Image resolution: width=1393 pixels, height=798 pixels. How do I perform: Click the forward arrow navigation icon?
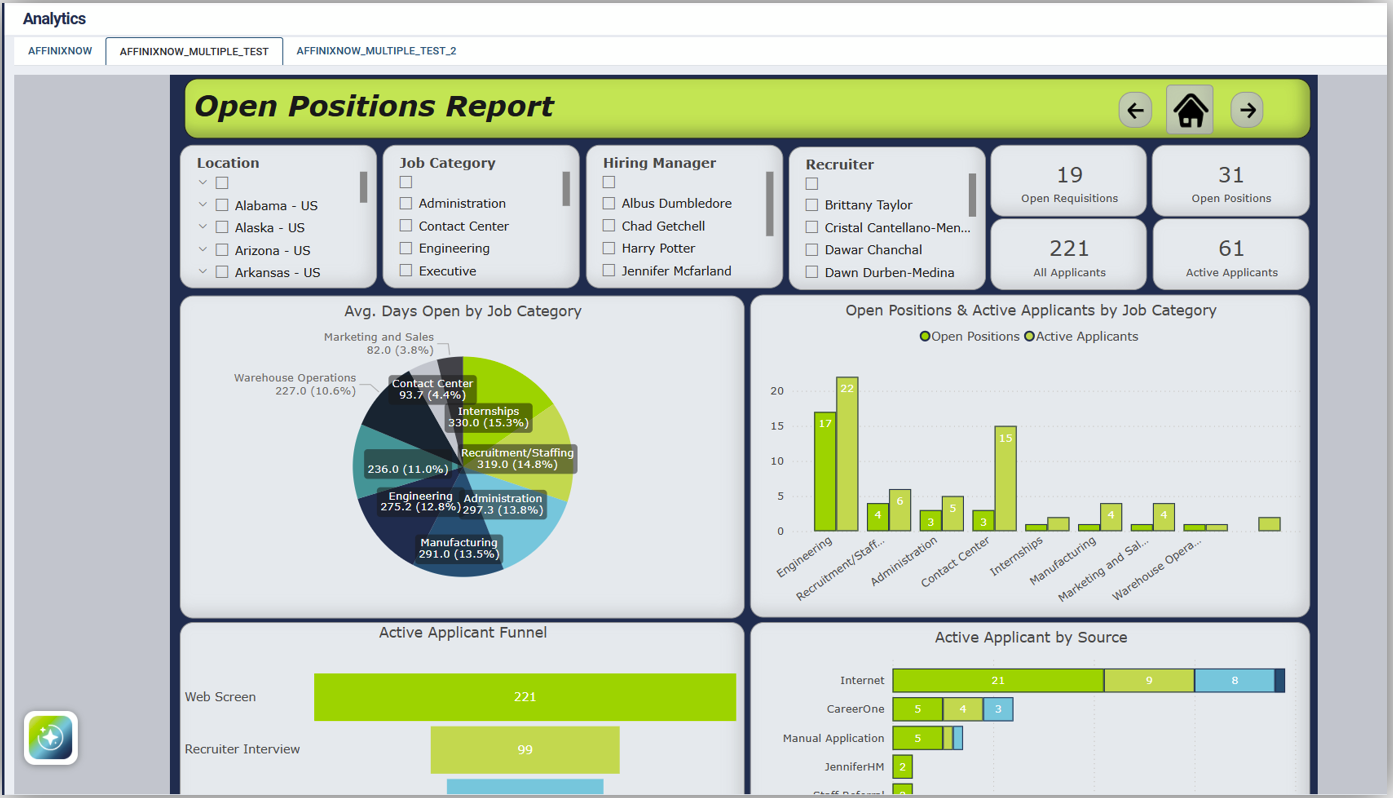click(1247, 110)
